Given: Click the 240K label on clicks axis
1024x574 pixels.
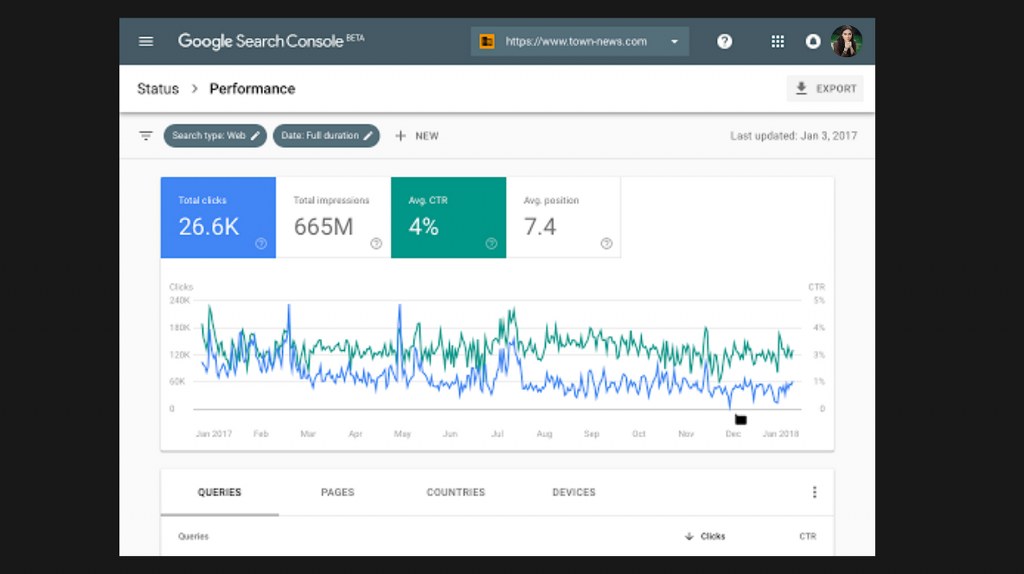Looking at the screenshot, I should (x=180, y=300).
